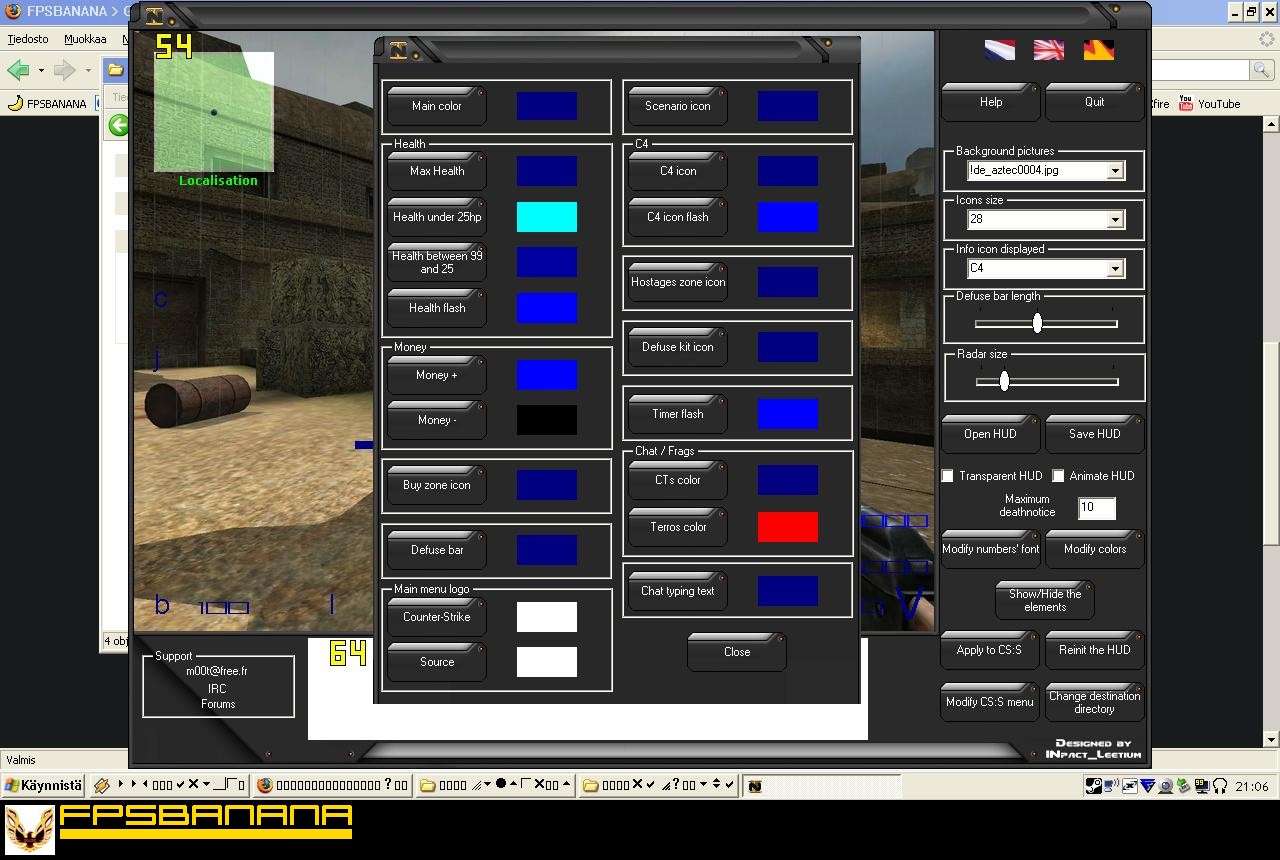Image resolution: width=1280 pixels, height=860 pixels.
Task: Open the webcam icon in the system tray
Action: click(1165, 786)
